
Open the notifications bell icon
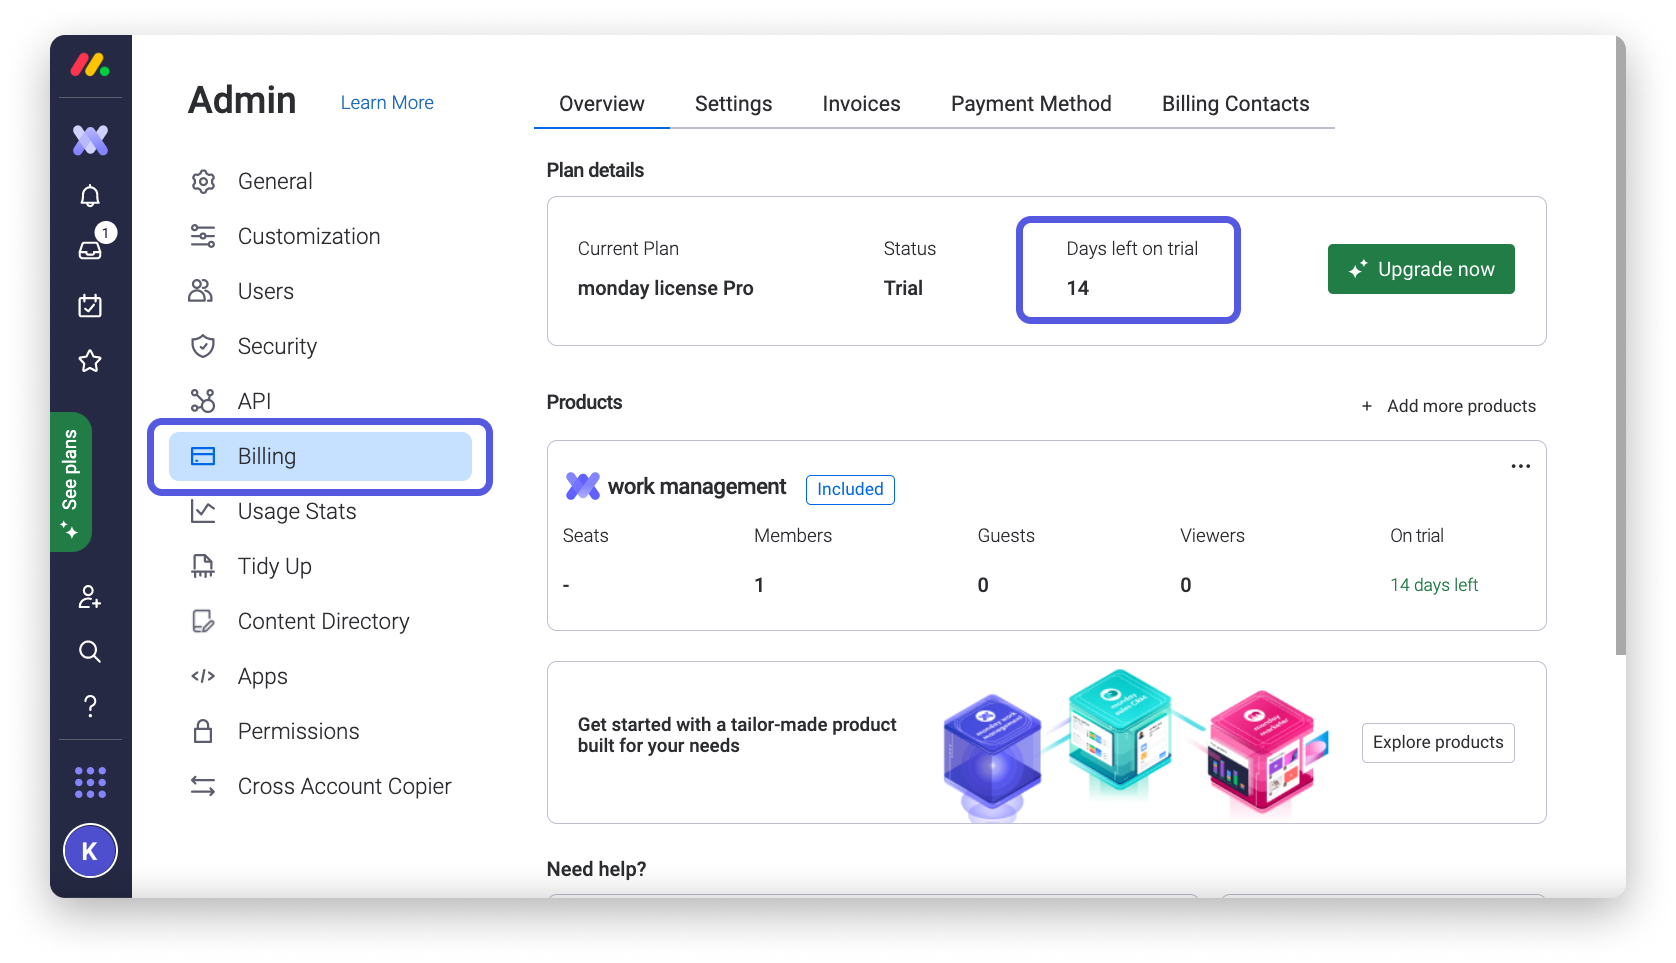(90, 196)
